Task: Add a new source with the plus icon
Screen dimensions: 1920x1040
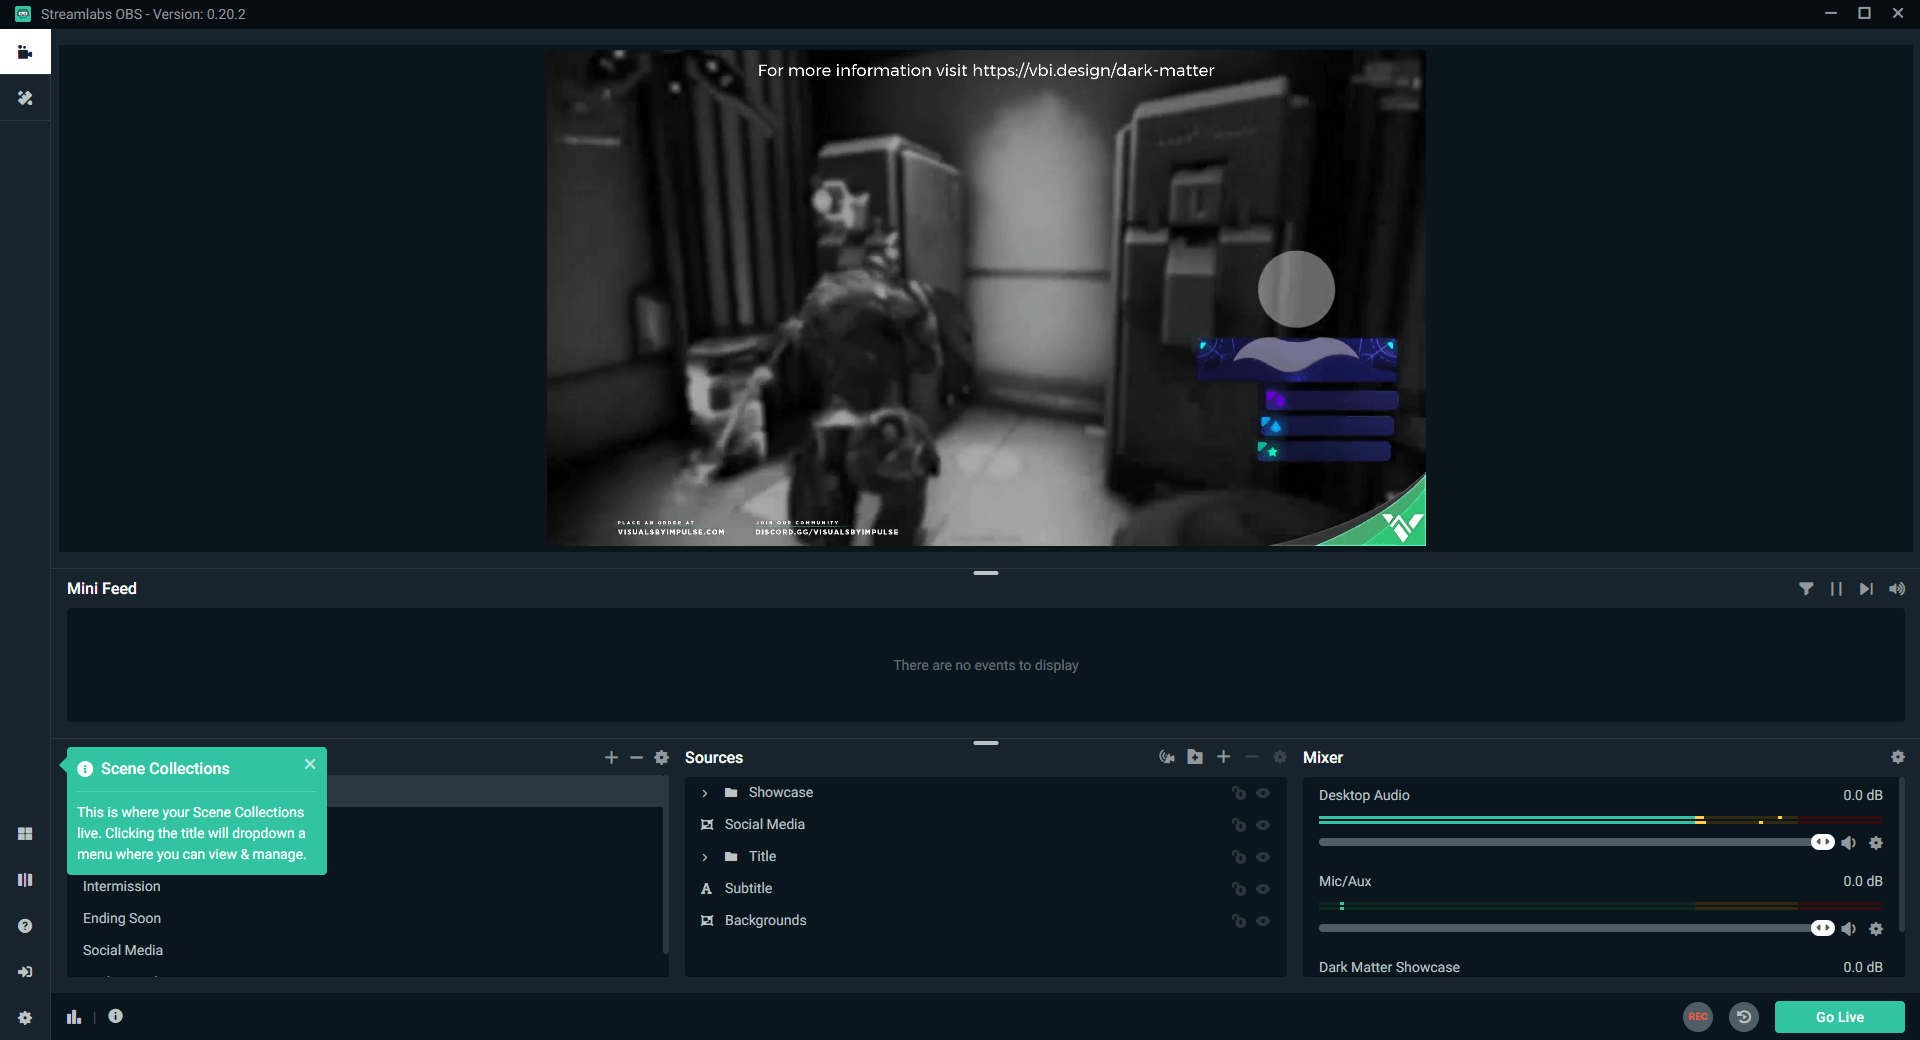Action: pos(1224,758)
